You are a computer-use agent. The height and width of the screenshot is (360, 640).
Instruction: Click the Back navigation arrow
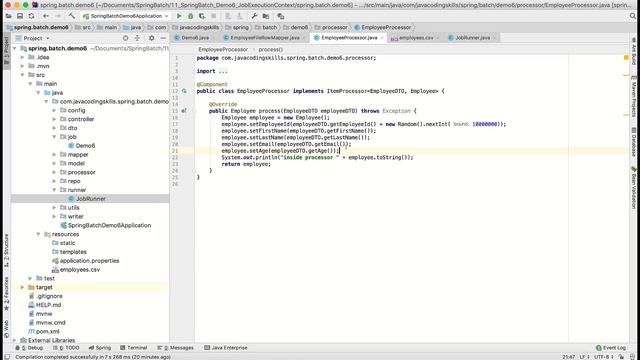click(x=46, y=16)
